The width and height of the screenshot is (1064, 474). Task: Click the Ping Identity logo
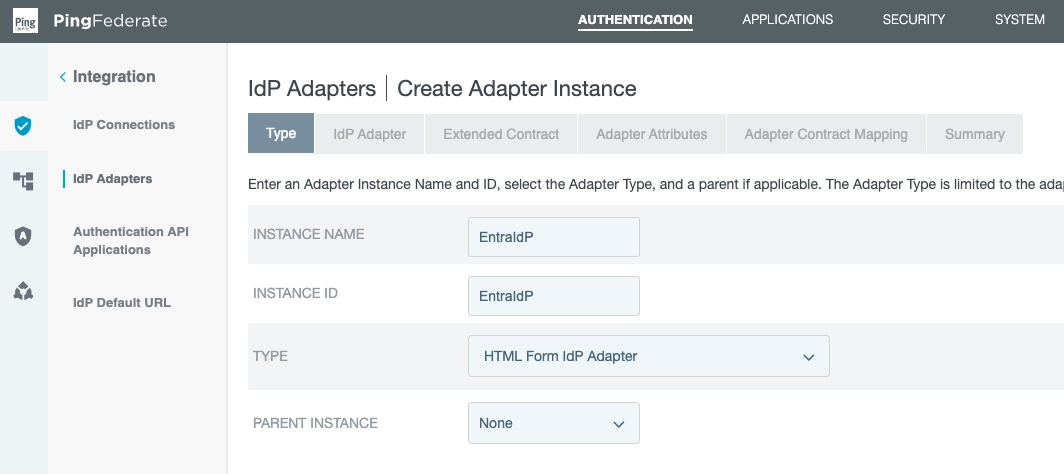point(27,21)
